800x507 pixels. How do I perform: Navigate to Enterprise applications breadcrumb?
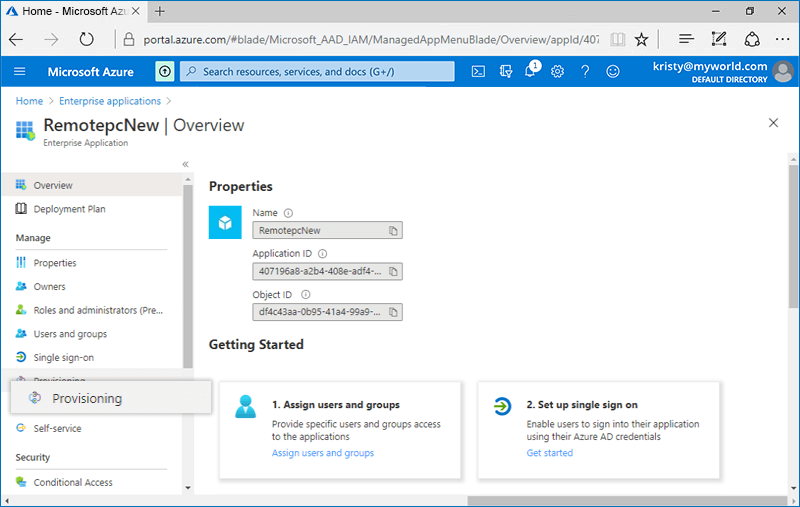tap(110, 101)
